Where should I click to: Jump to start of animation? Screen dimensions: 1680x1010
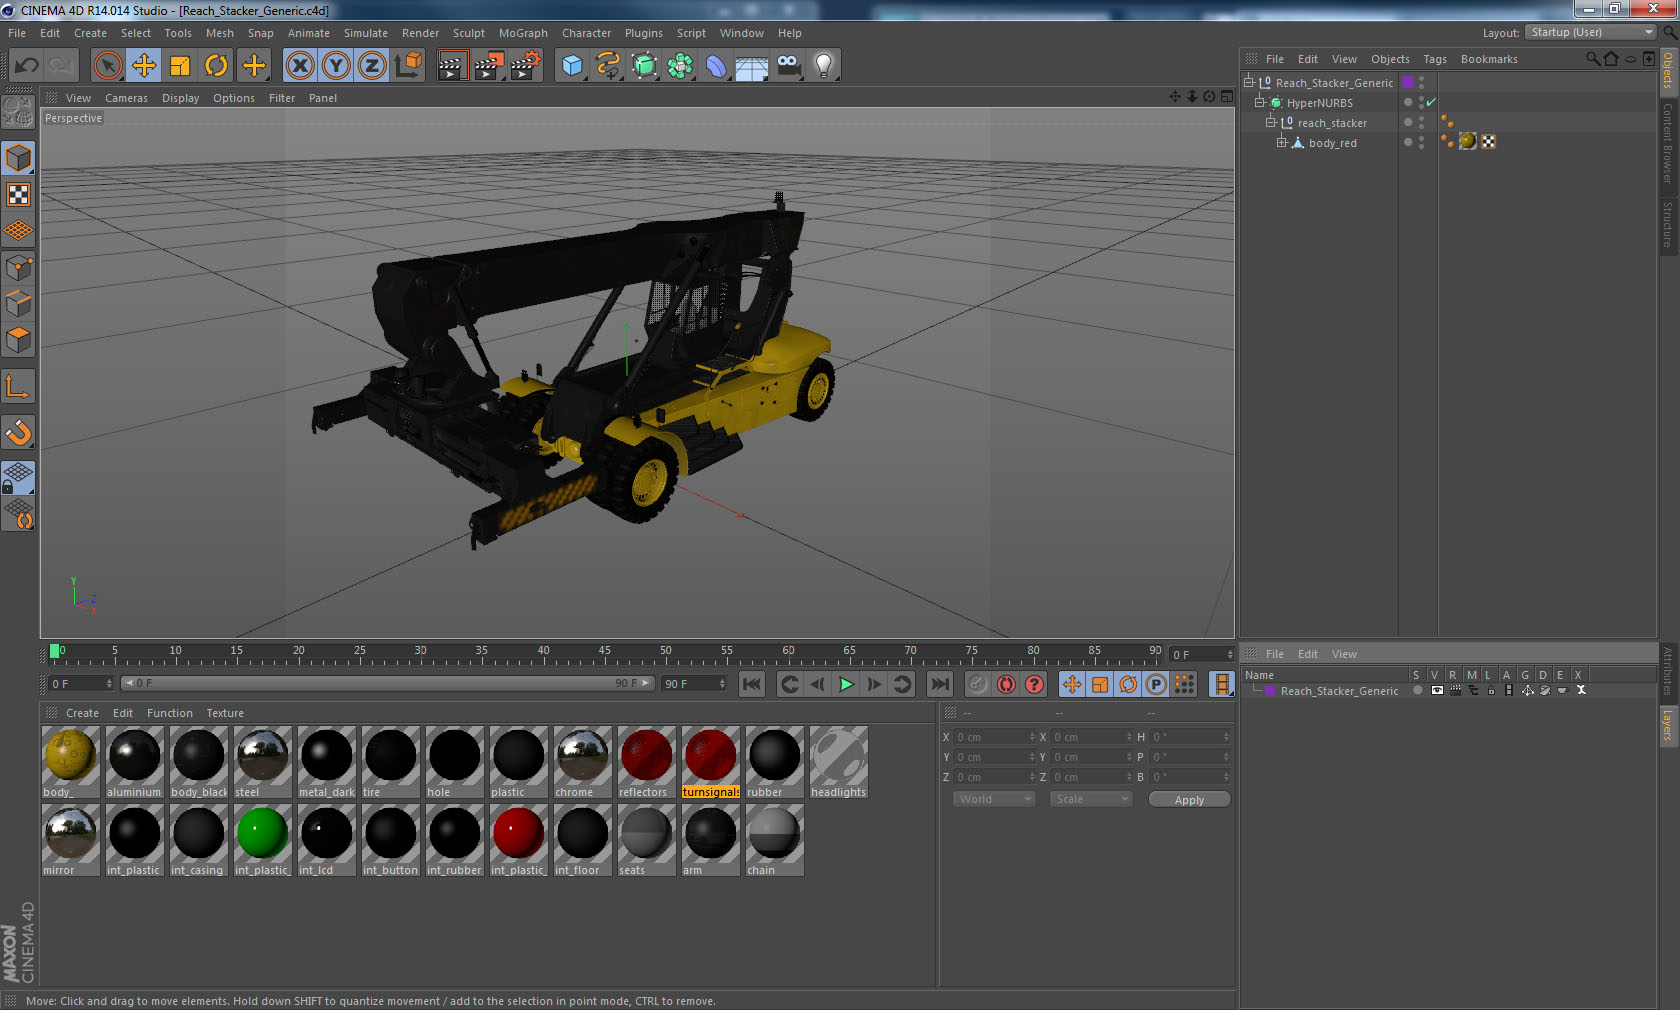[x=752, y=684]
